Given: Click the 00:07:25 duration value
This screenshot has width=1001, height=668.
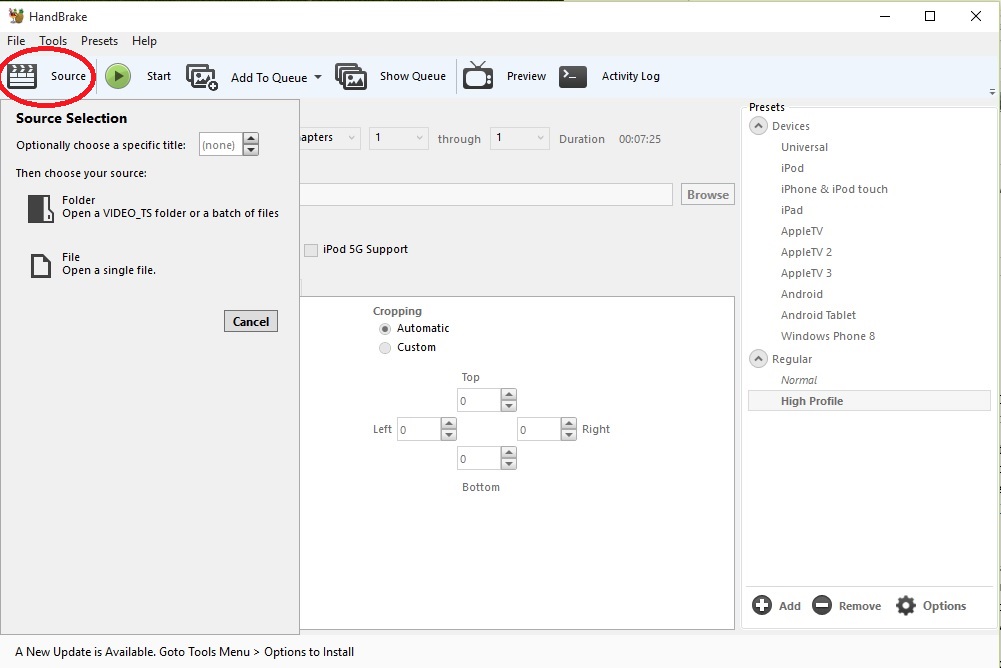Looking at the screenshot, I should coord(640,139).
